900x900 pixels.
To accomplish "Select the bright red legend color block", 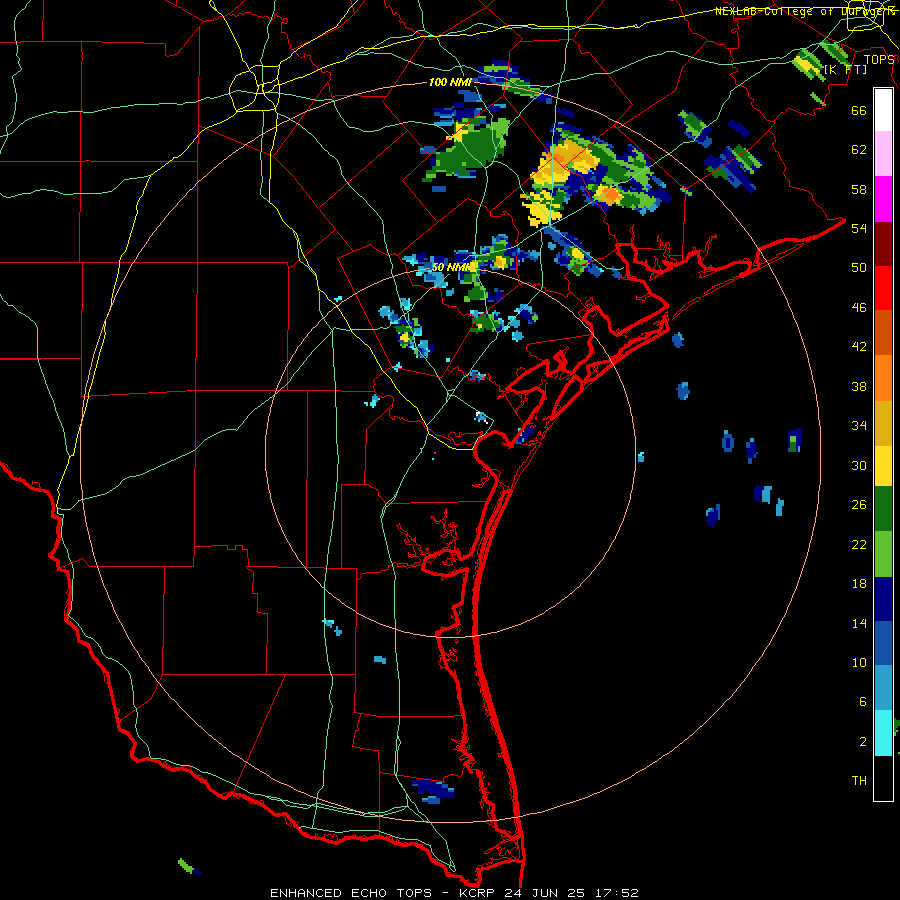I will [883, 288].
